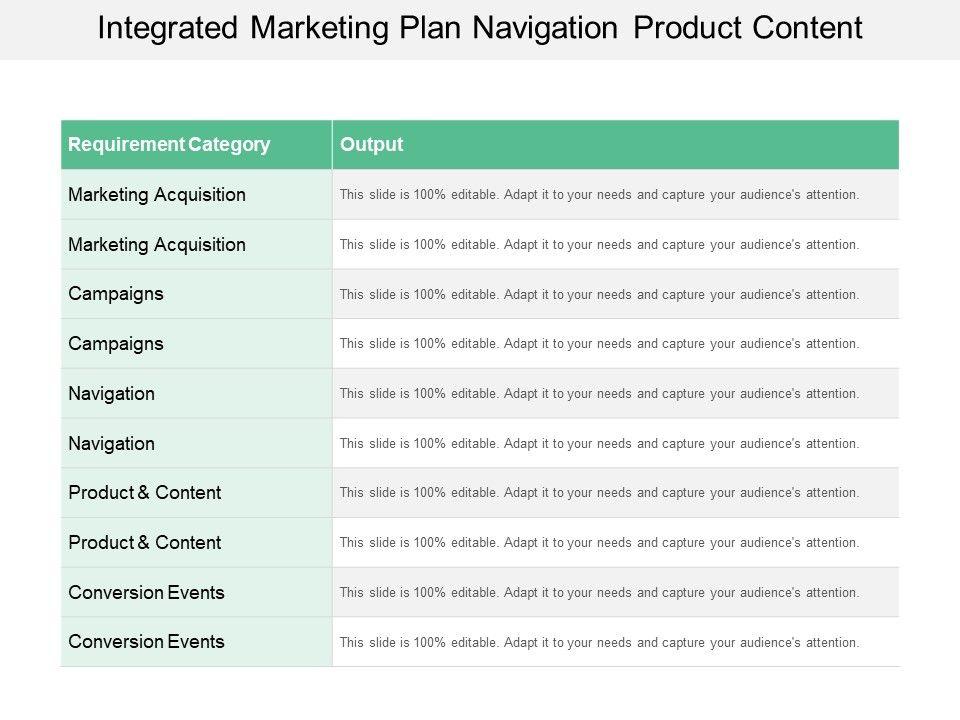This screenshot has height=720, width=960.
Task: Select the Output column header
Action: tap(372, 144)
